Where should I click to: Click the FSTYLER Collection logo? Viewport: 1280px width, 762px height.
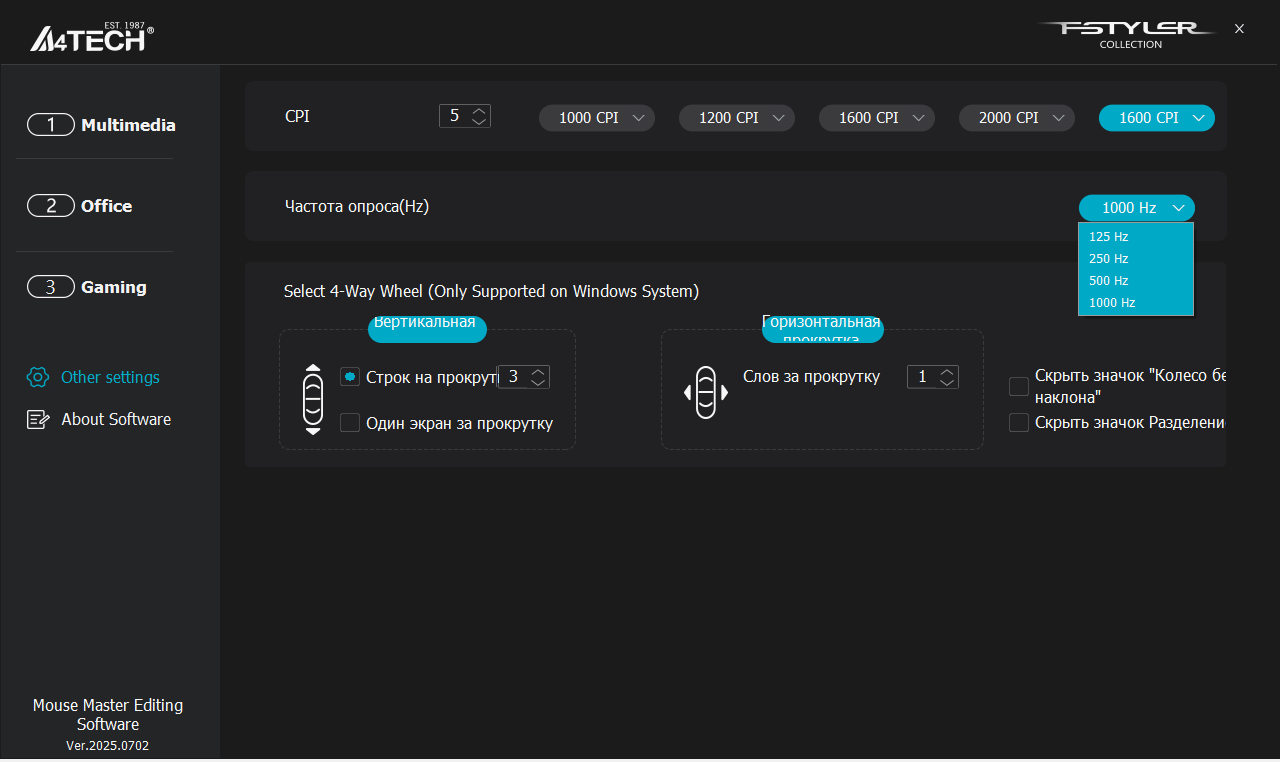1127,33
